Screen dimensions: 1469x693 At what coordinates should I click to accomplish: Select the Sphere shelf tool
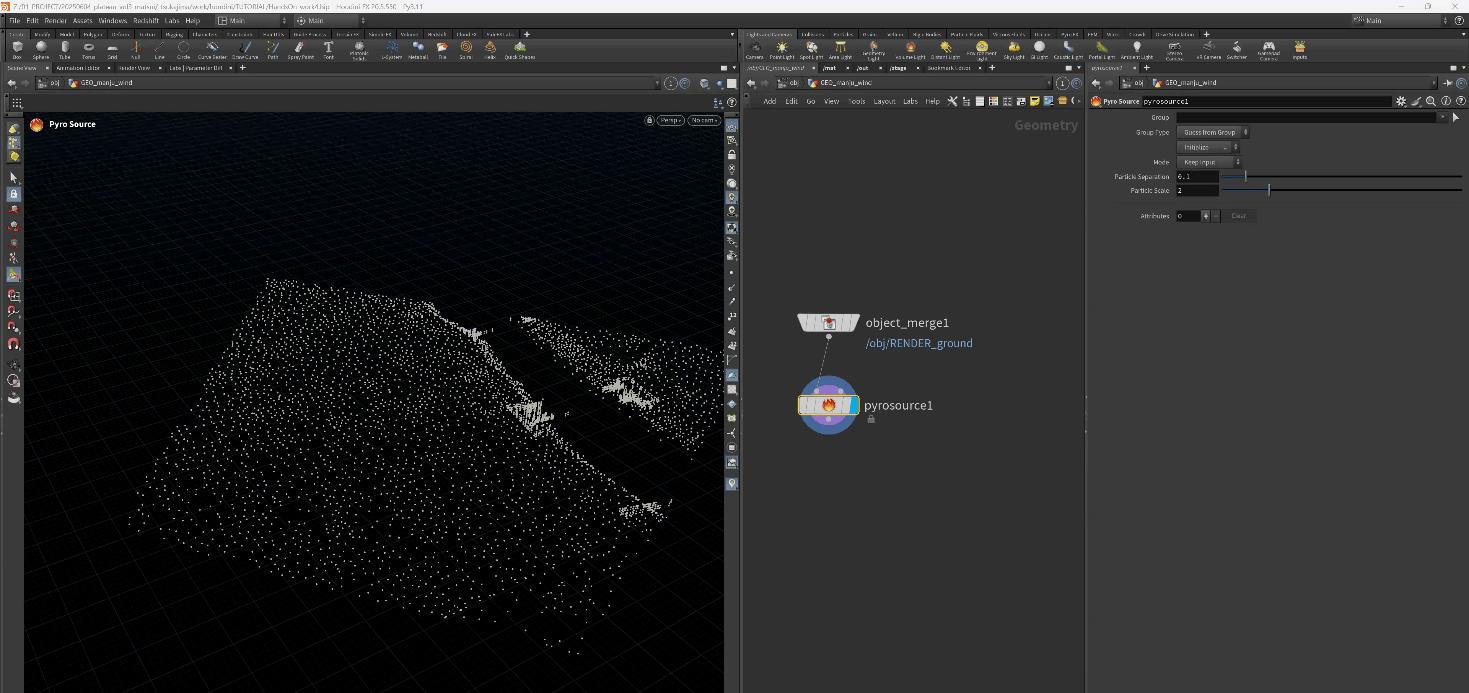[41, 49]
